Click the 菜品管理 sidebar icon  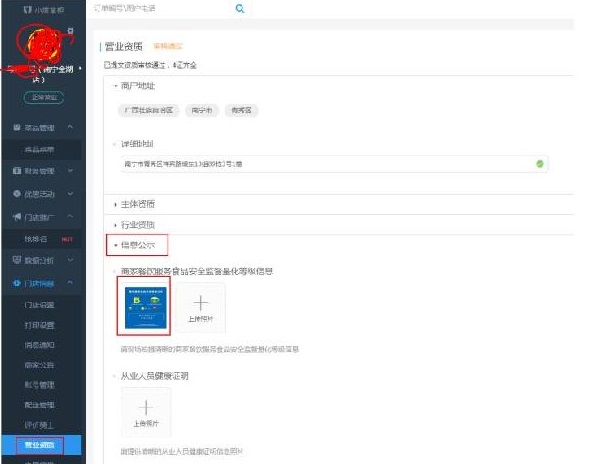point(16,129)
